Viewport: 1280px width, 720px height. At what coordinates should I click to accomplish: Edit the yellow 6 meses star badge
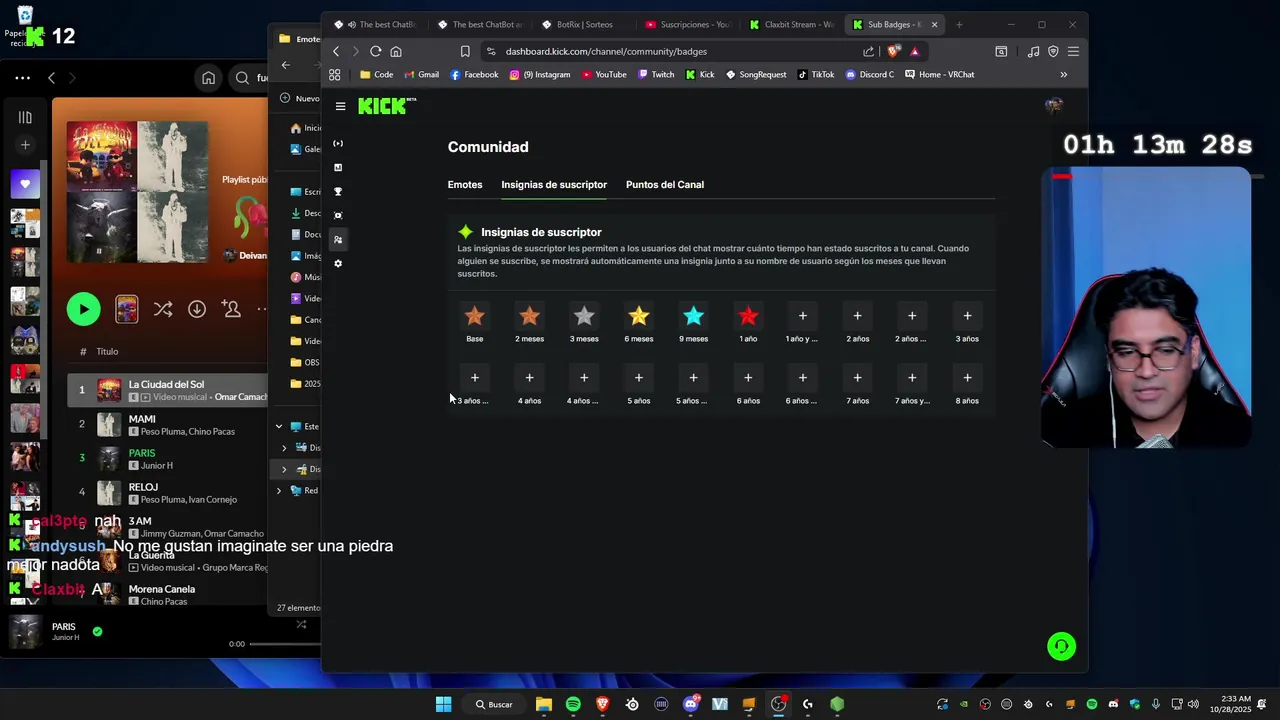click(639, 316)
